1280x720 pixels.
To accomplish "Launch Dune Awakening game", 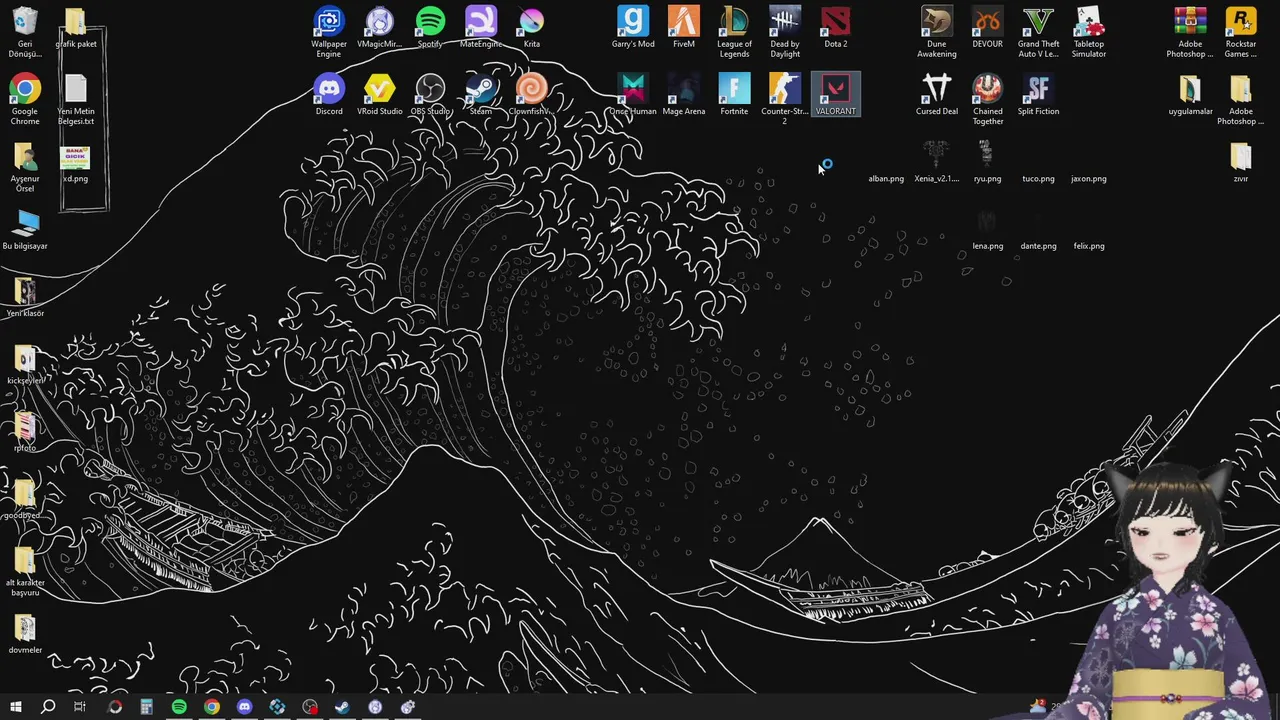I will pos(937,32).
